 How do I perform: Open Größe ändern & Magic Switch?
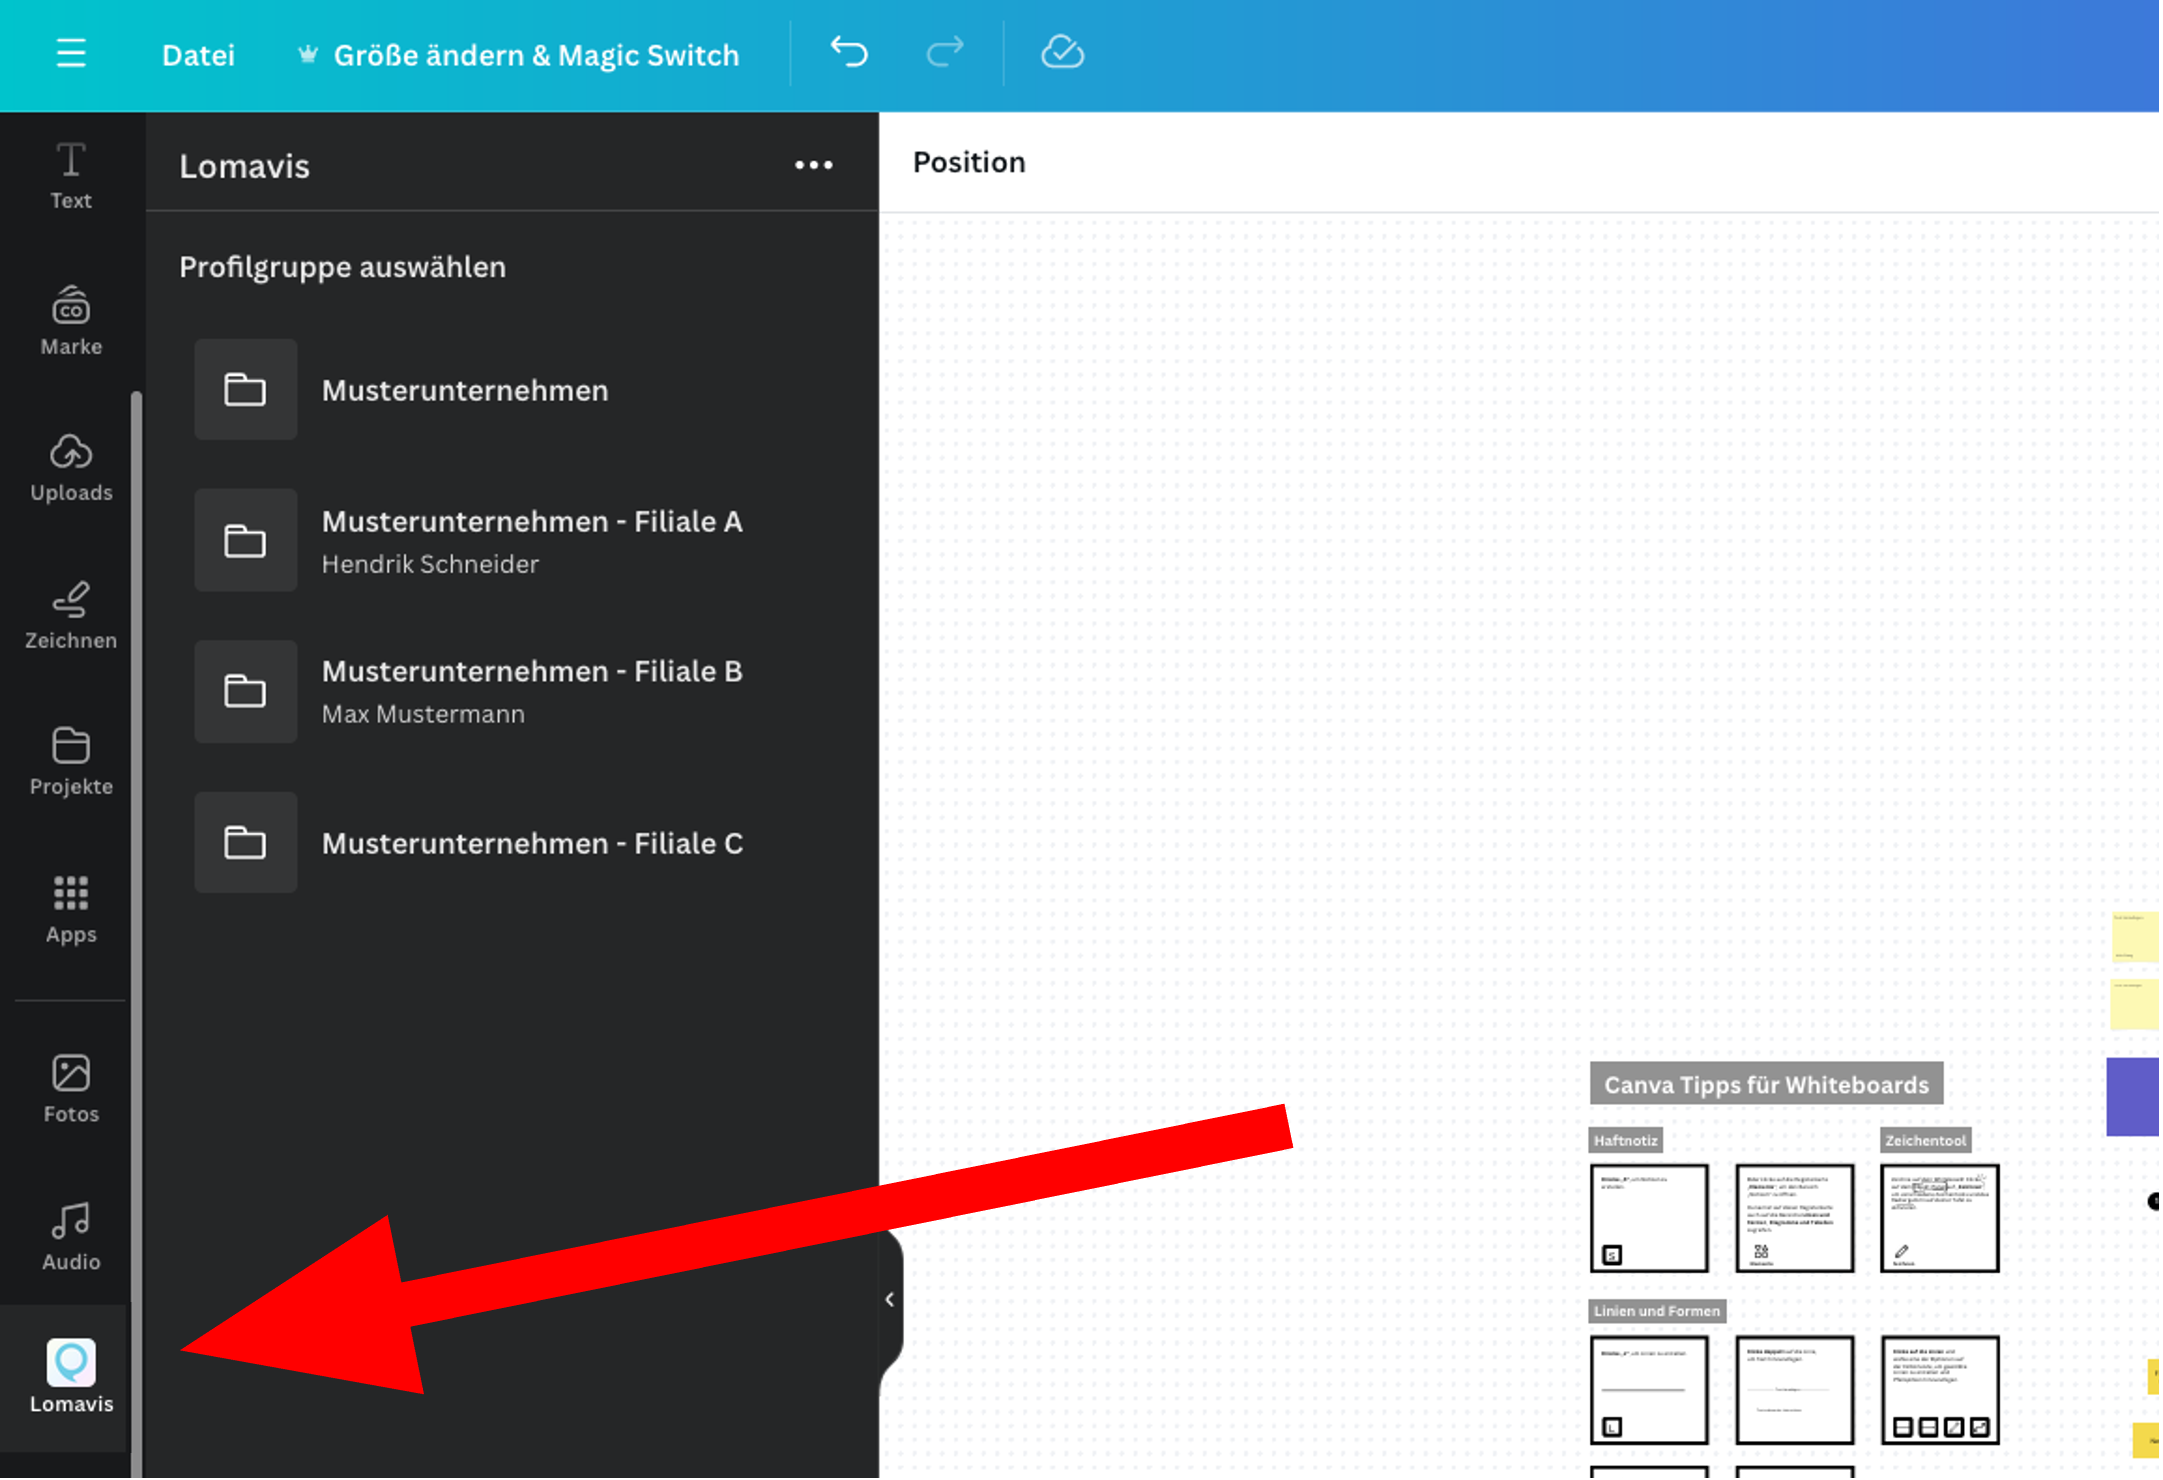pyautogui.click(x=519, y=55)
